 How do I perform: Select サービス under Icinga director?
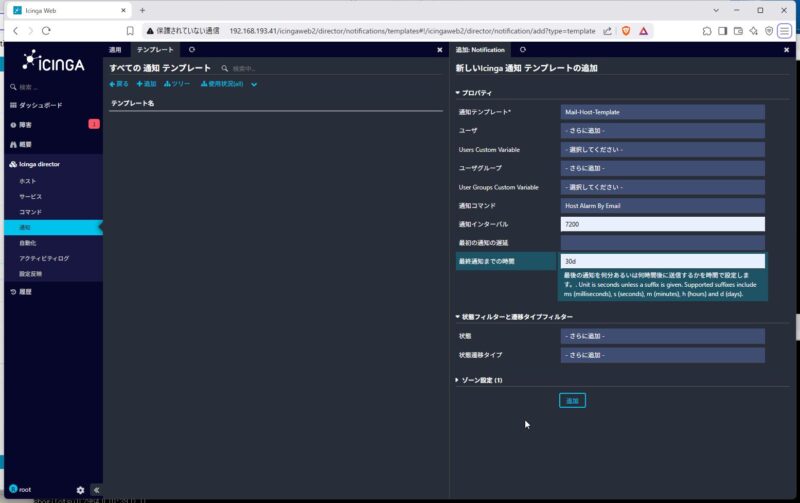point(31,196)
